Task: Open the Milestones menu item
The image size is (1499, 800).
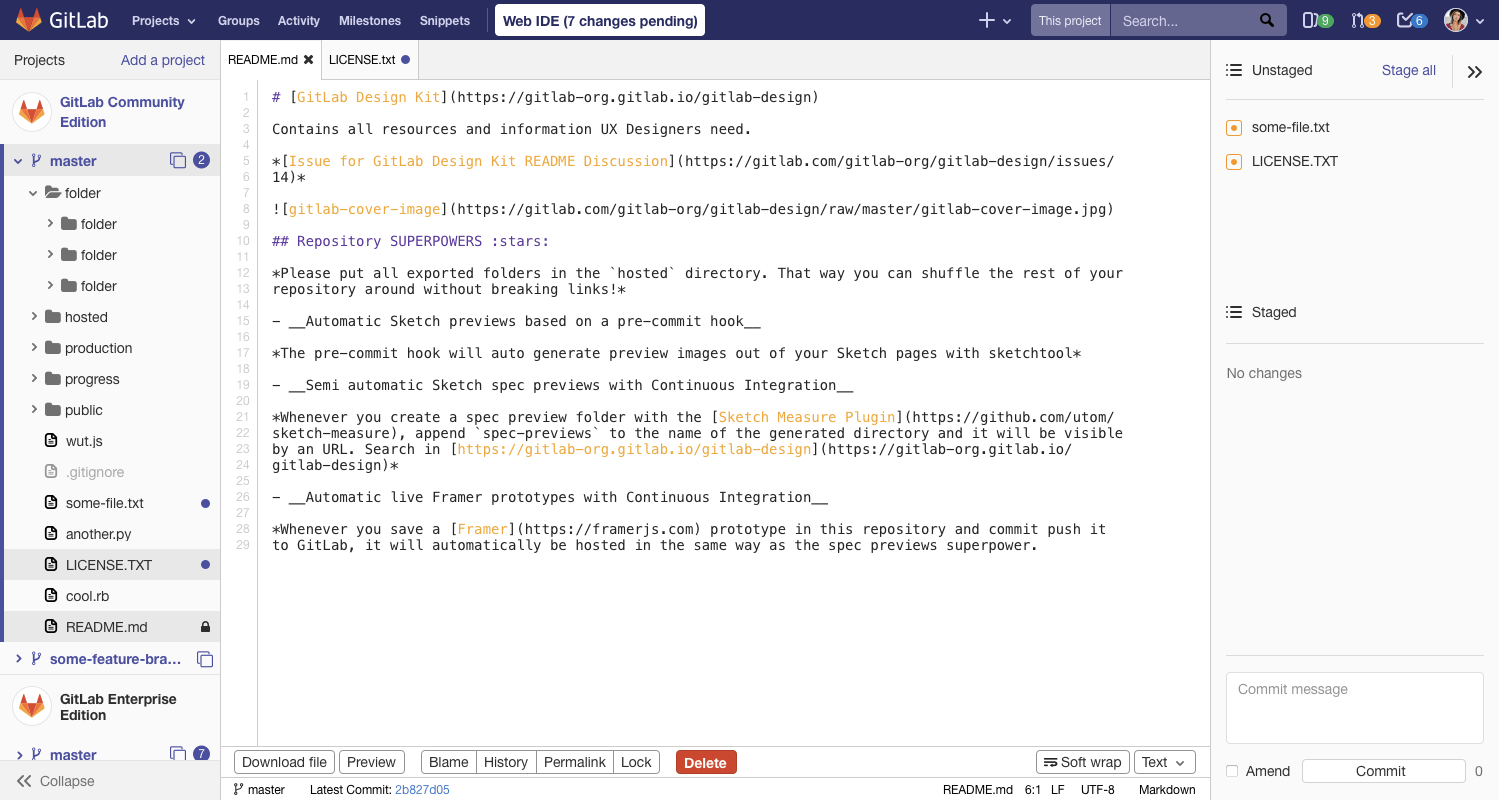Action: coord(370,20)
